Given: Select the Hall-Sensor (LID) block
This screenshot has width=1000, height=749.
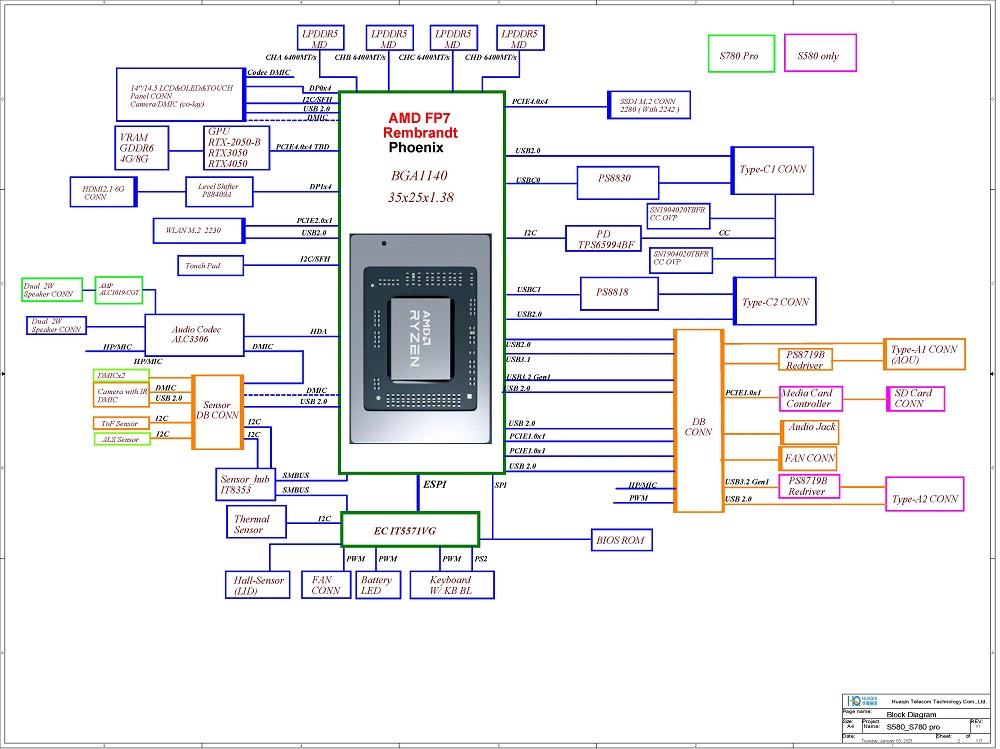Looking at the screenshot, I should [x=259, y=585].
